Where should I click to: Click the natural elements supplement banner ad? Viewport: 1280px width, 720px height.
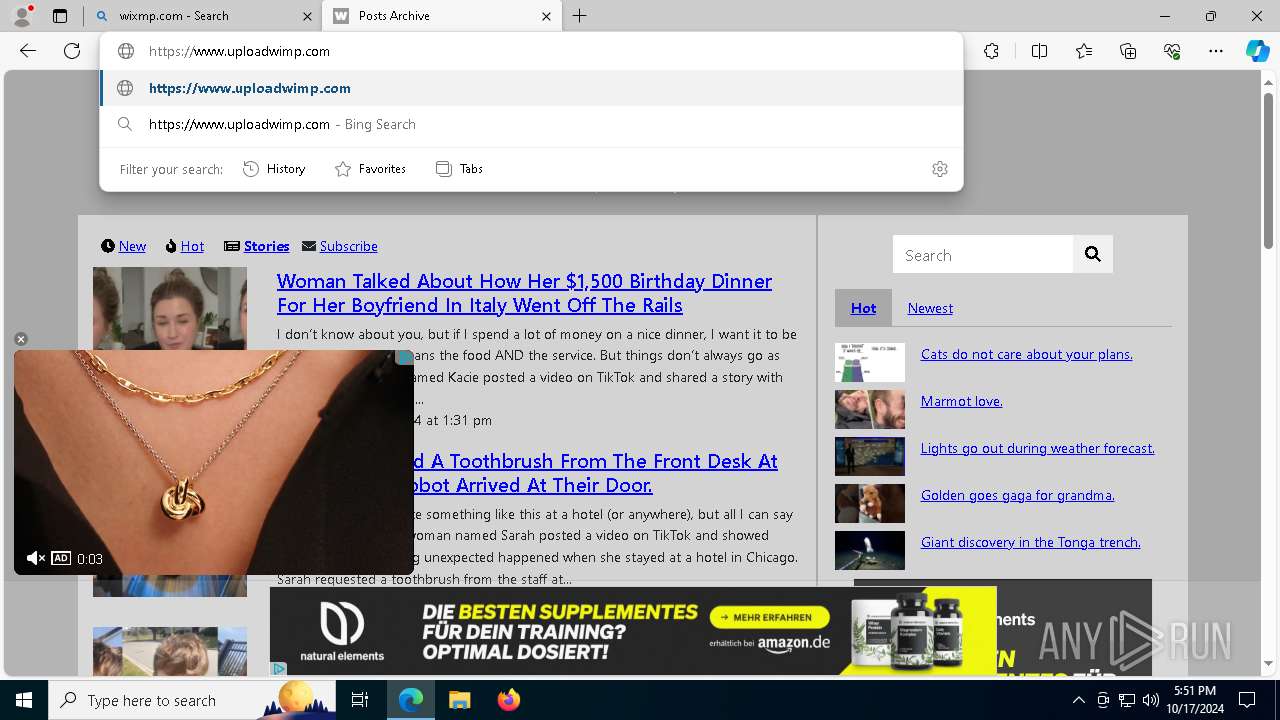[633, 631]
